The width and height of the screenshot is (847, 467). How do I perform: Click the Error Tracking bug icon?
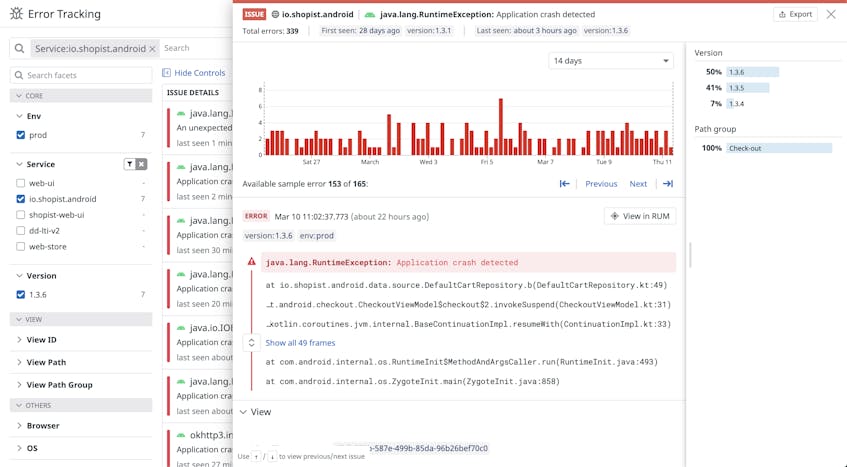click(x=16, y=13)
